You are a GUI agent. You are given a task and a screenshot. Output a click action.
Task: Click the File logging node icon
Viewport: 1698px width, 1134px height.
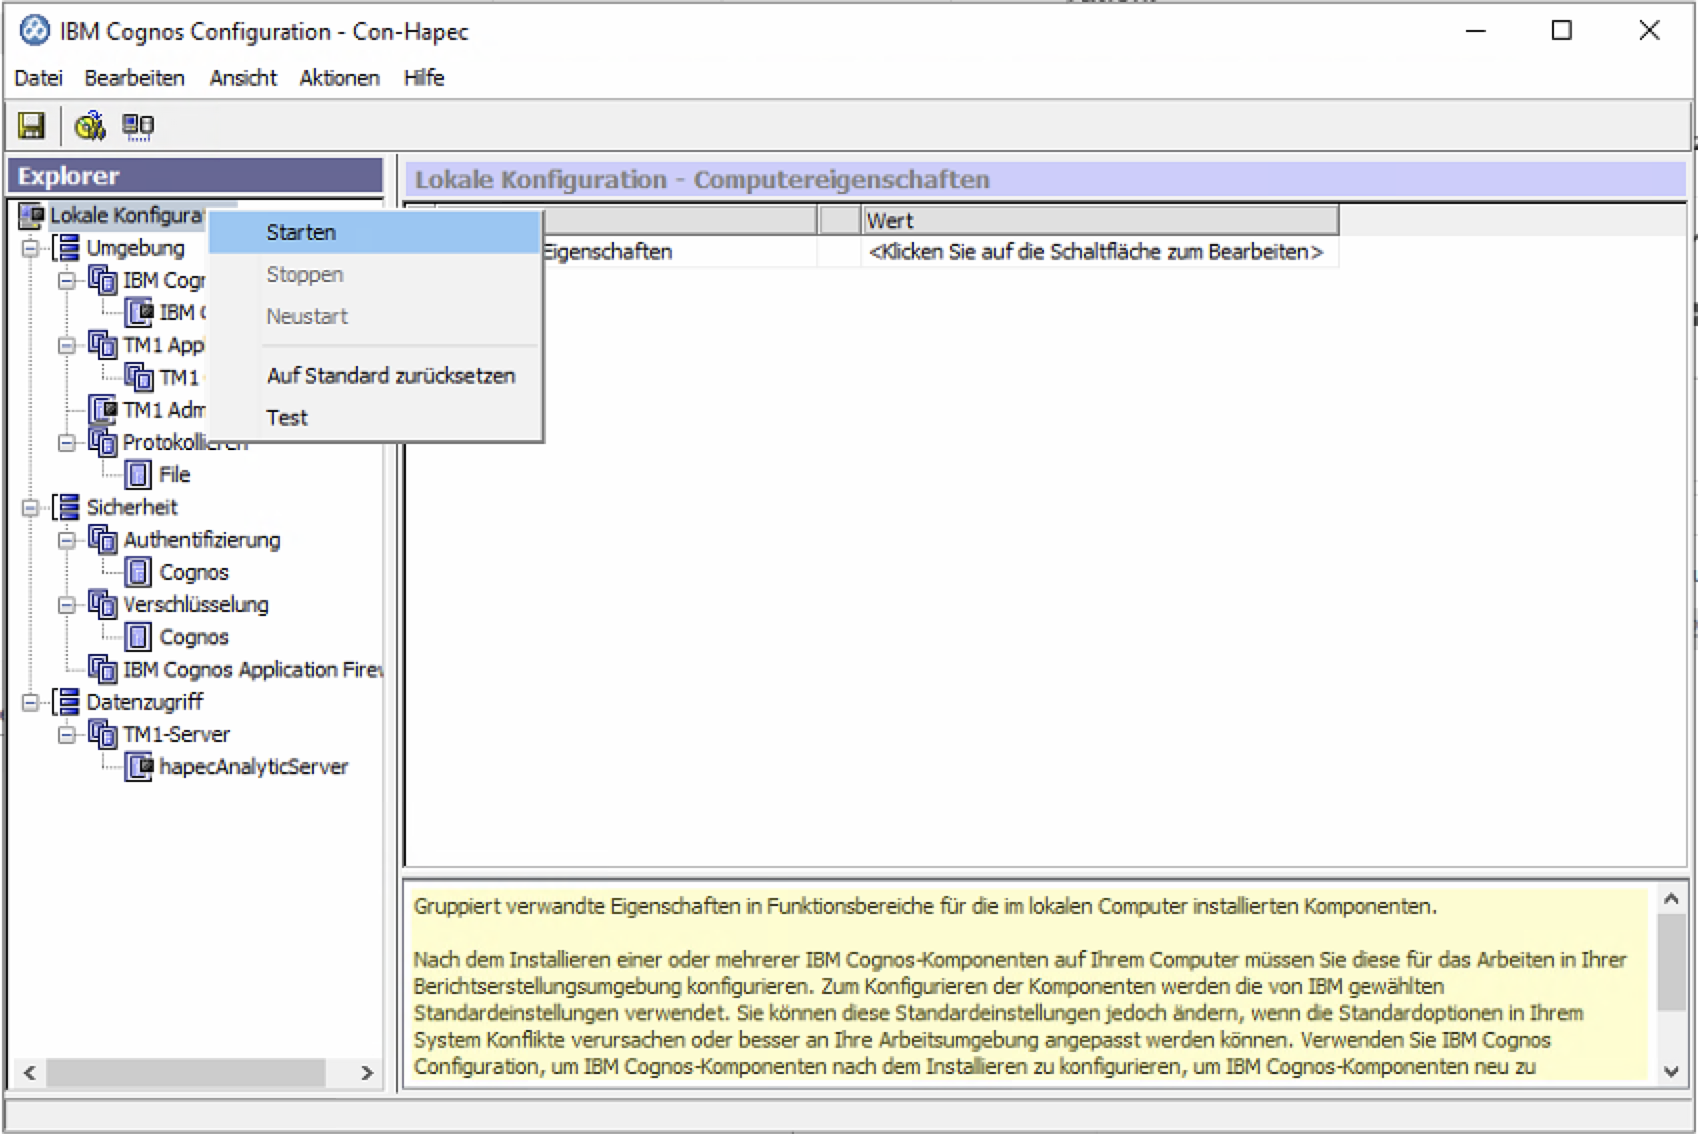click(139, 475)
